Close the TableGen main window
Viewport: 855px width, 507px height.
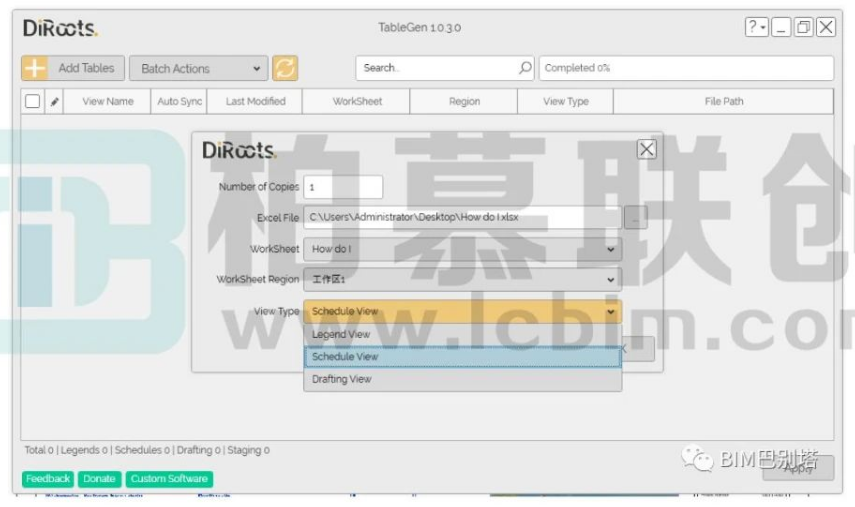tap(826, 27)
